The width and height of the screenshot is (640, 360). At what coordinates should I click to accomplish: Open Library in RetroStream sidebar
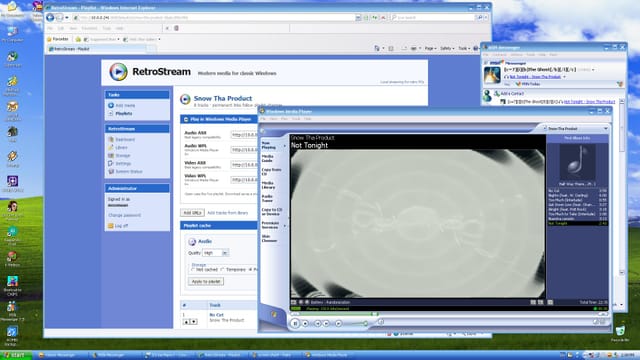pyautogui.click(x=121, y=147)
